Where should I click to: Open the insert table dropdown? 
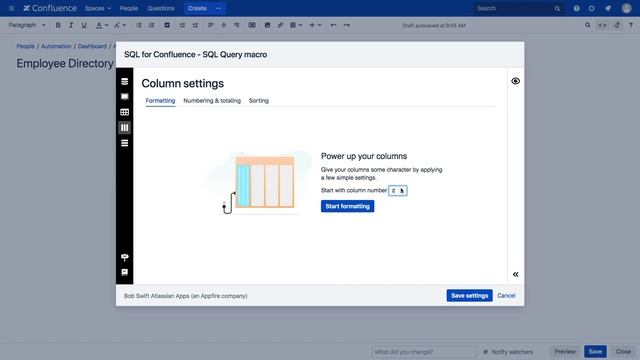pos(296,25)
